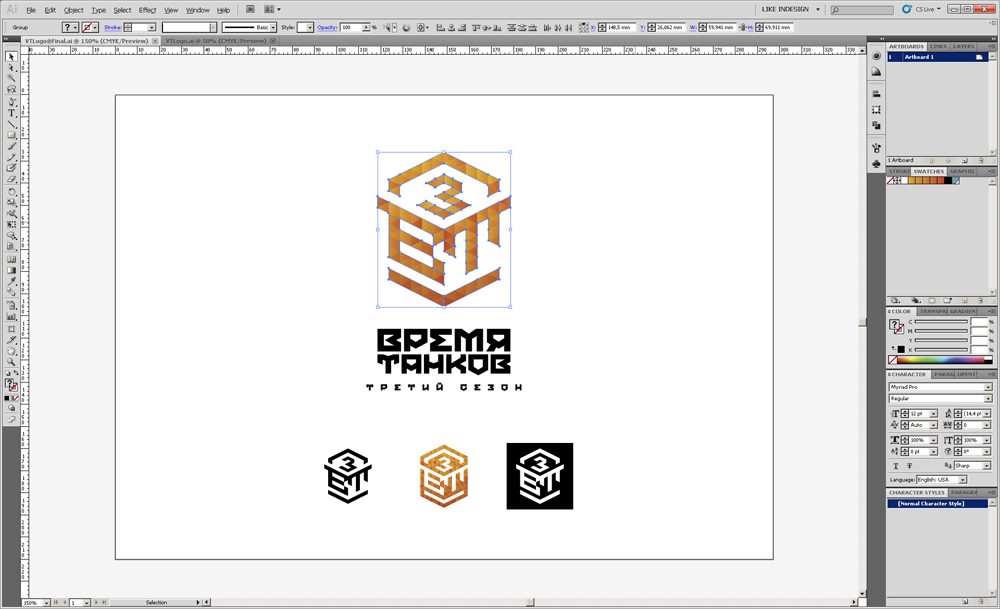Screen dimensions: 1000x609
Task: Select the Column Graph tool
Action: 11,316
